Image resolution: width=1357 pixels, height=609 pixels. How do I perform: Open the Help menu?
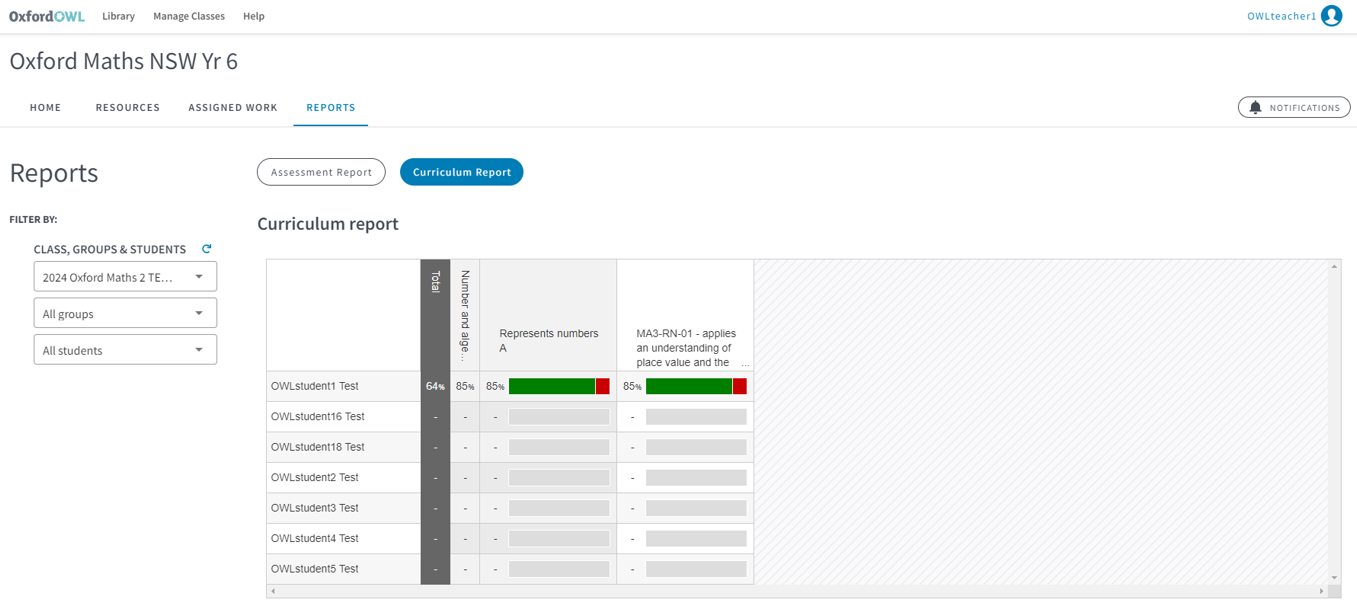coord(254,16)
